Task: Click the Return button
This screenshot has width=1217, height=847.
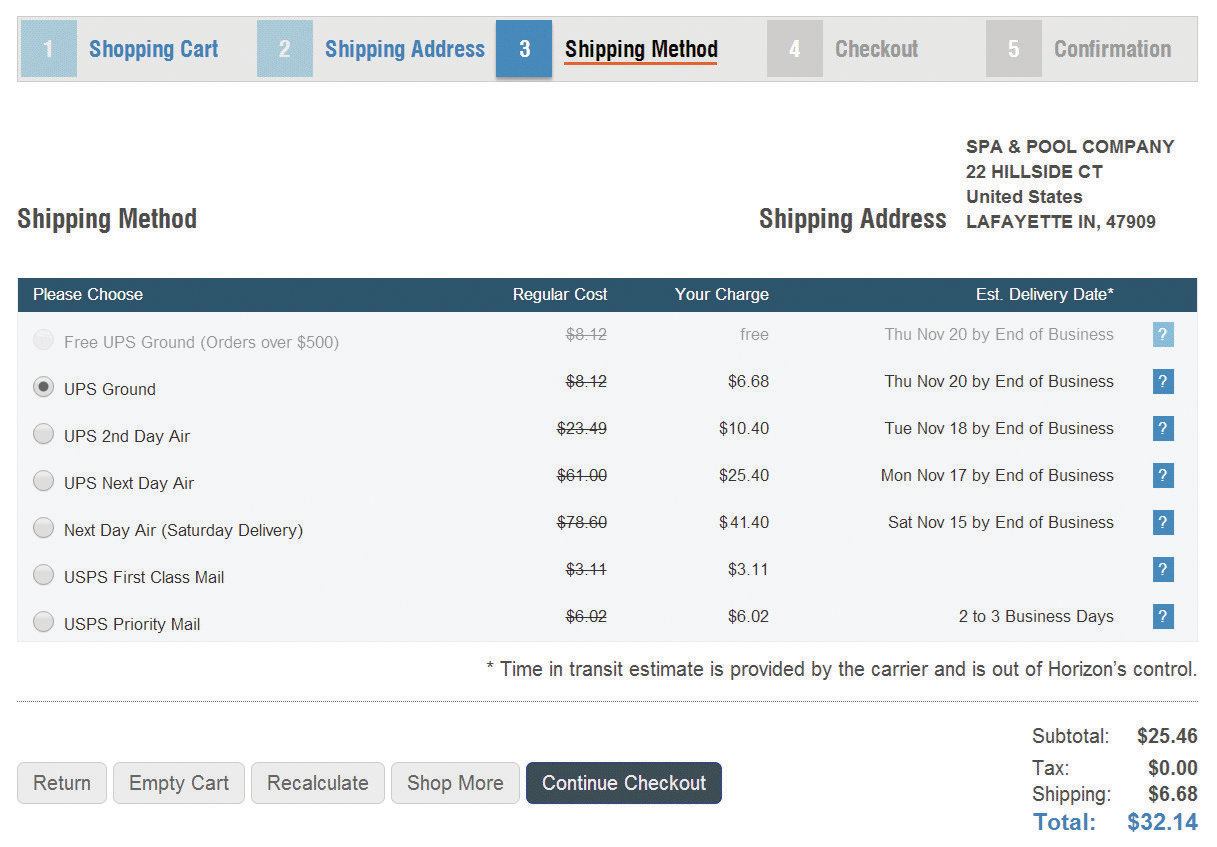Action: [62, 783]
